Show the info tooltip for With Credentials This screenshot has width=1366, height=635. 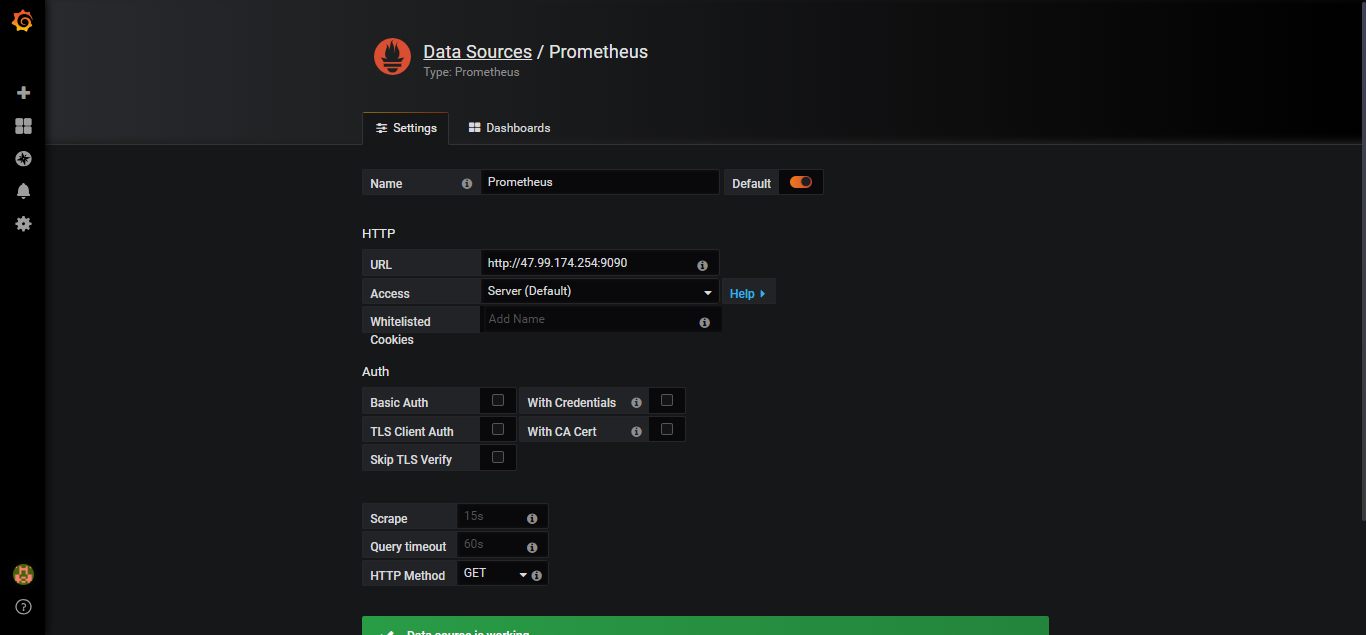[x=636, y=403]
